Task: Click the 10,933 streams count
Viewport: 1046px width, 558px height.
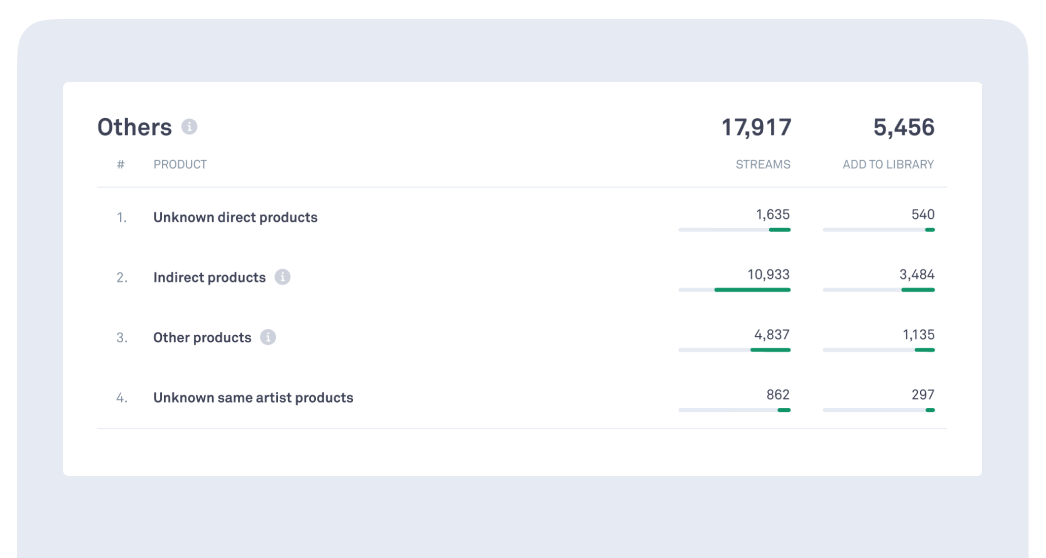Action: [768, 274]
